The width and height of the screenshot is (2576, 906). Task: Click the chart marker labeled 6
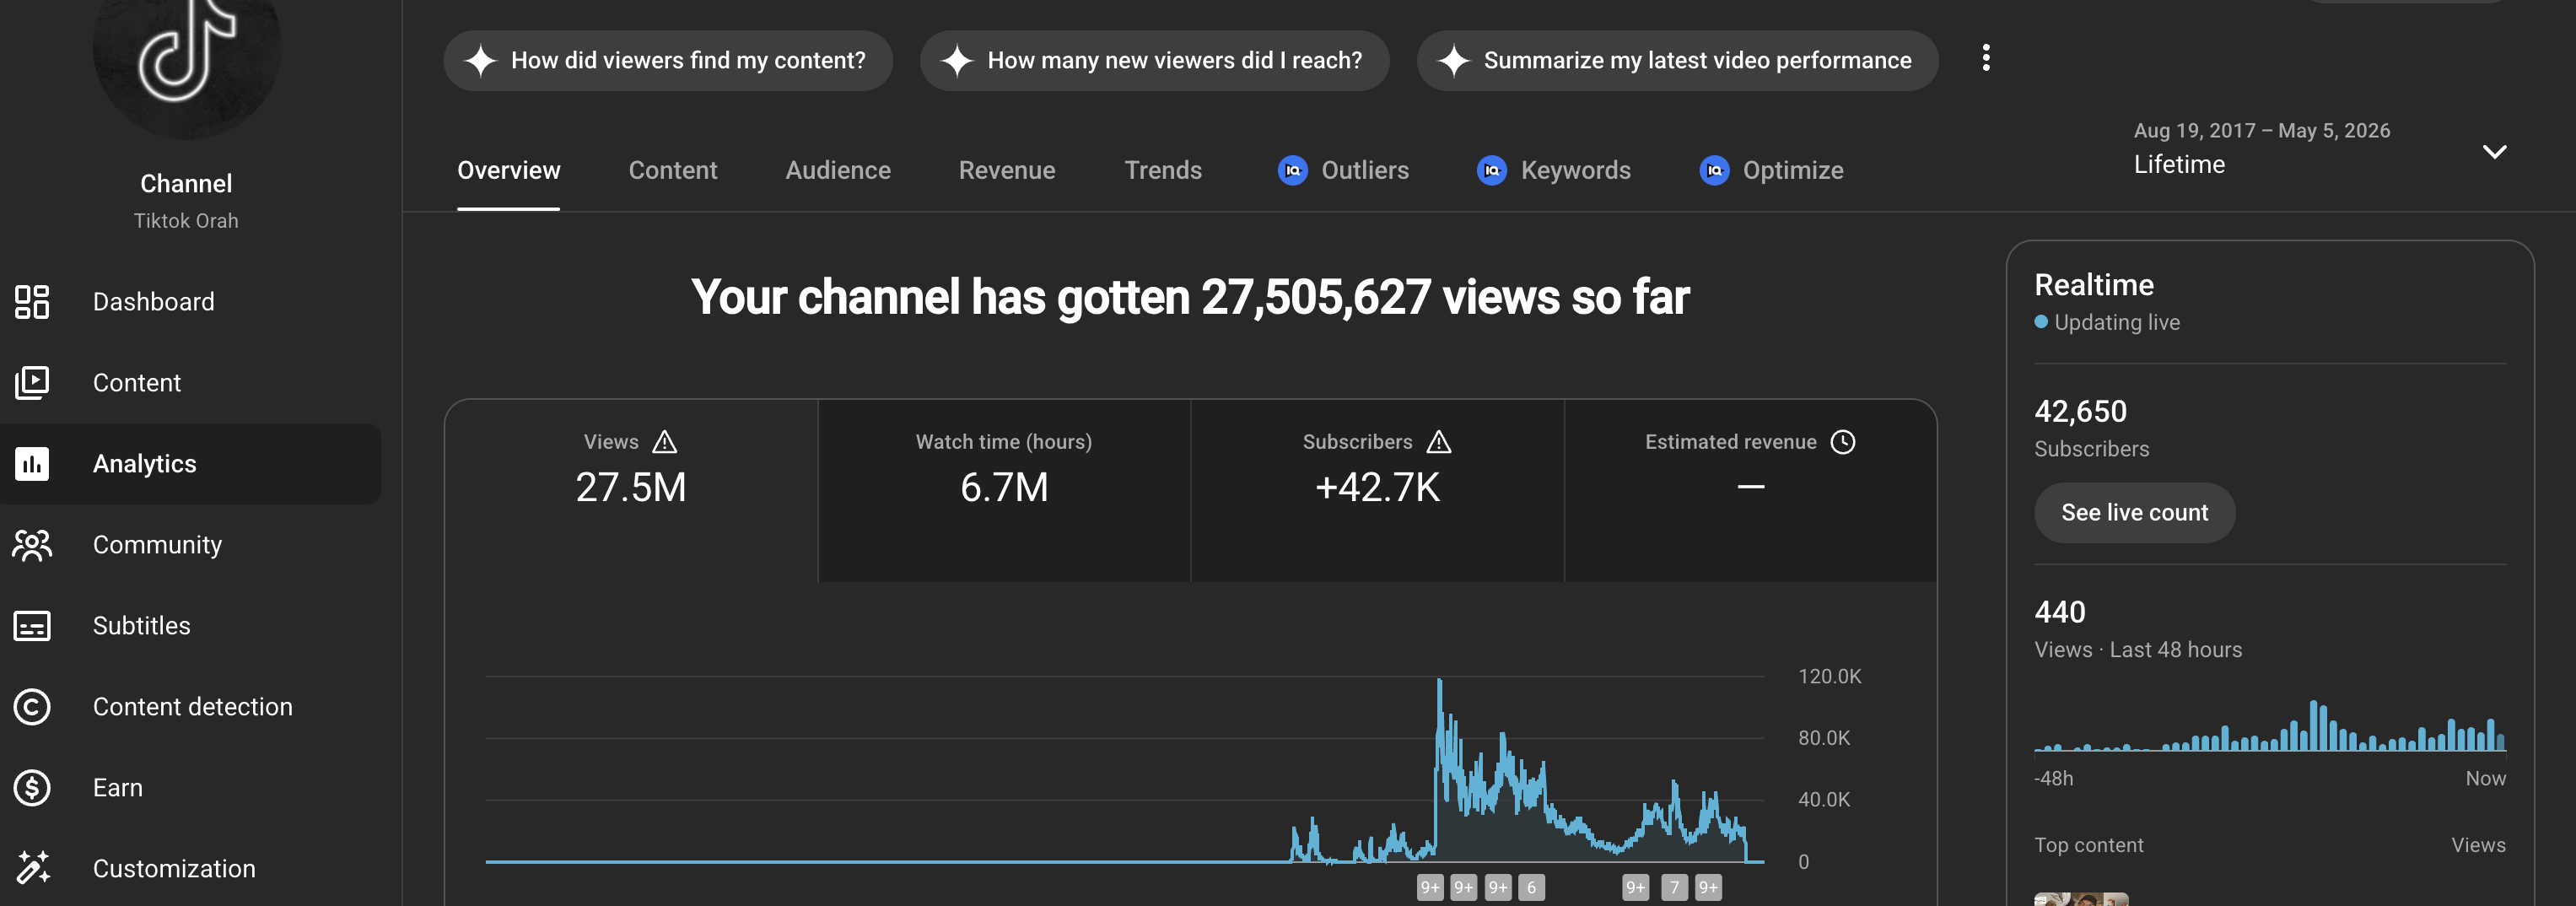point(1531,887)
